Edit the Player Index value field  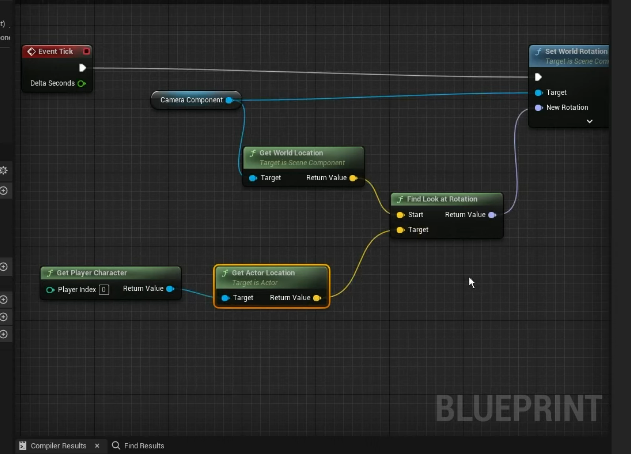104,290
